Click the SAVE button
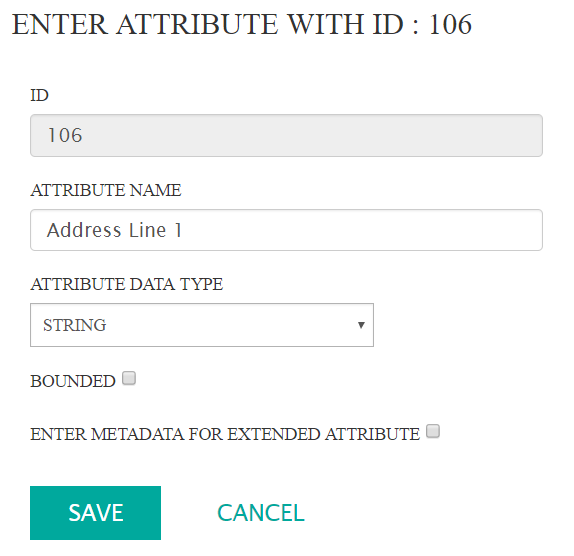574x556 pixels. [x=95, y=512]
